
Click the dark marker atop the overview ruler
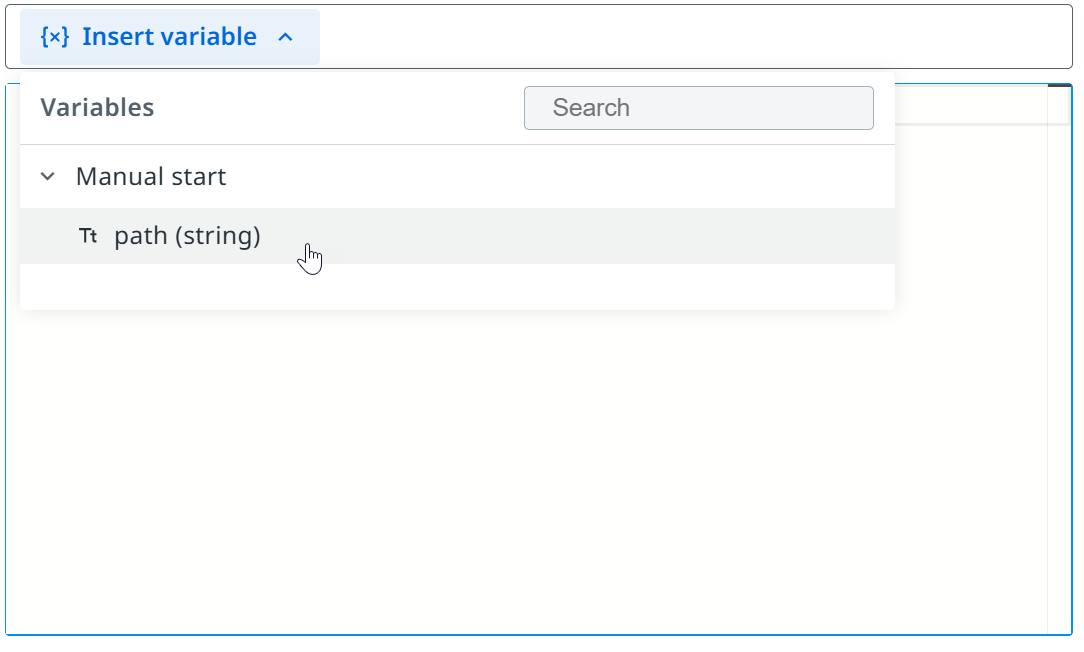pyautogui.click(x=1059, y=86)
